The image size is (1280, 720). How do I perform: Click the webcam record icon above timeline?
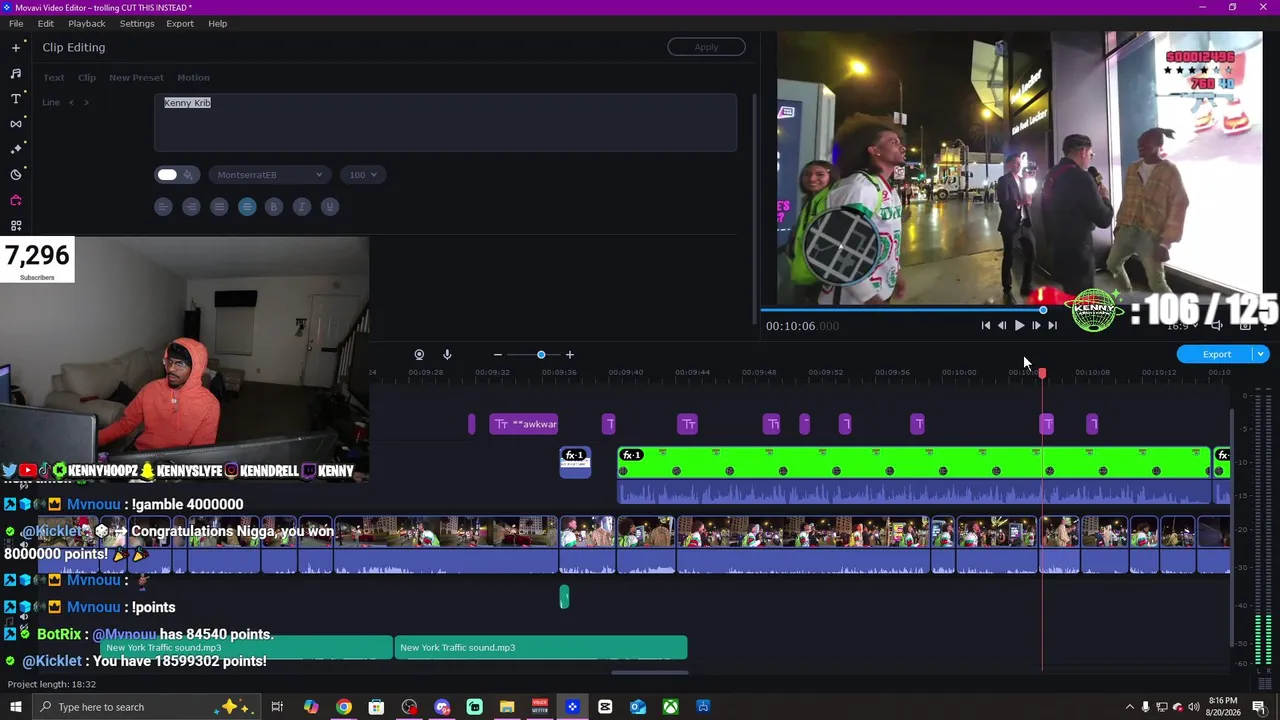(x=419, y=354)
